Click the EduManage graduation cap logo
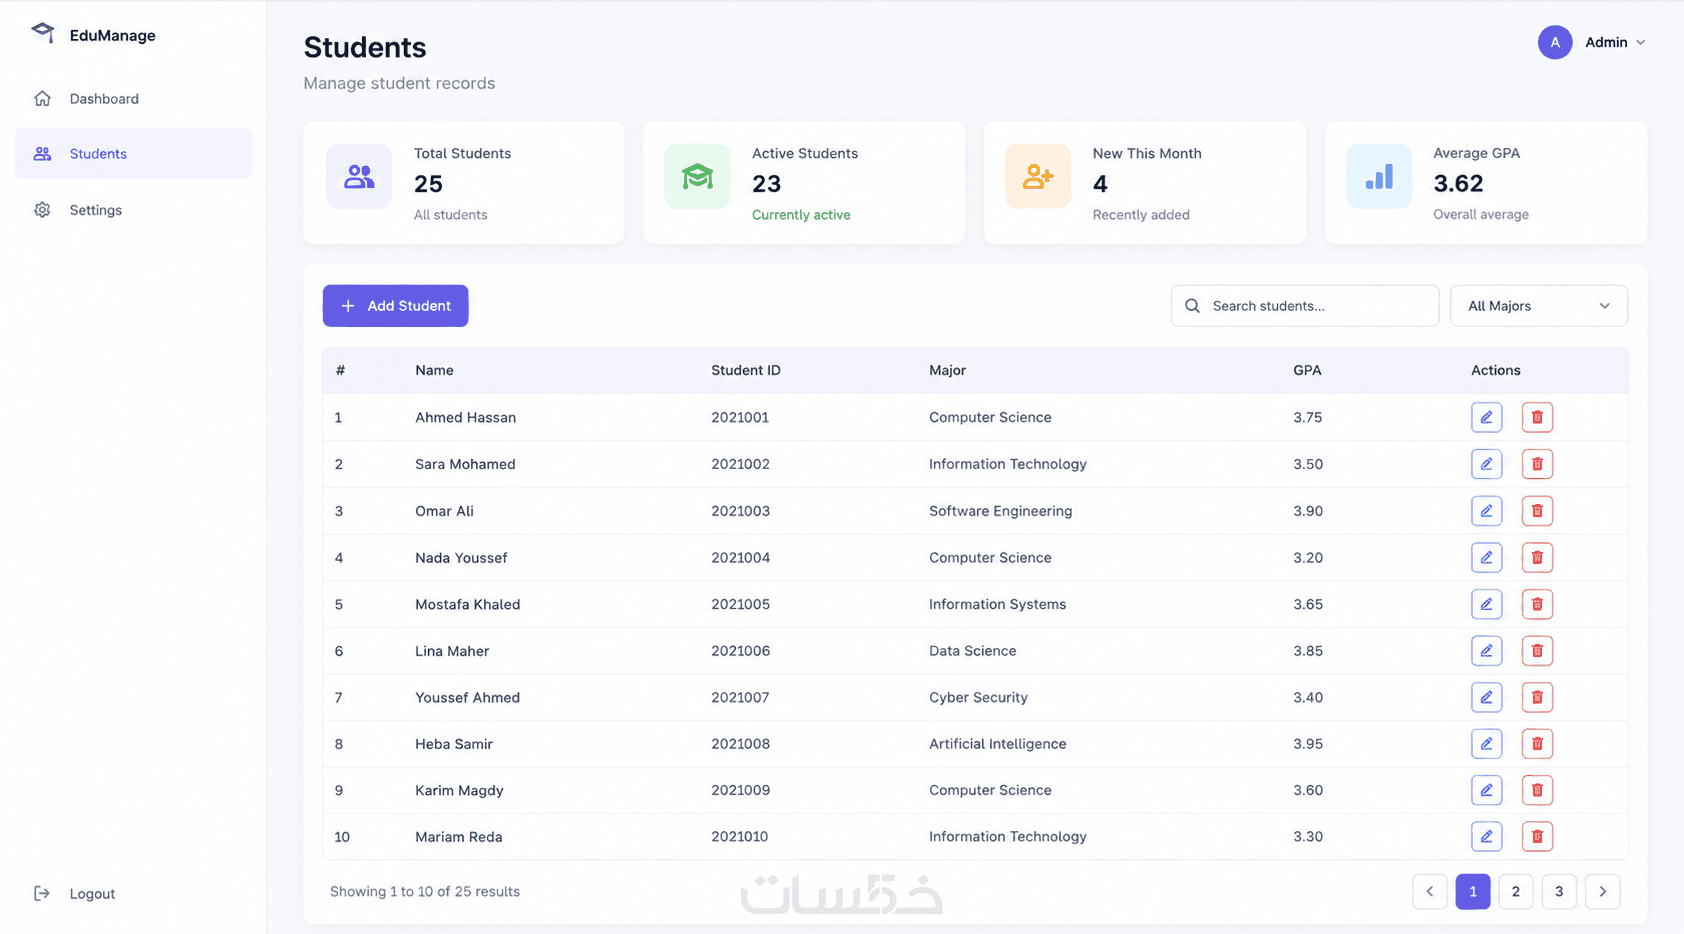The width and height of the screenshot is (1684, 934). point(43,33)
